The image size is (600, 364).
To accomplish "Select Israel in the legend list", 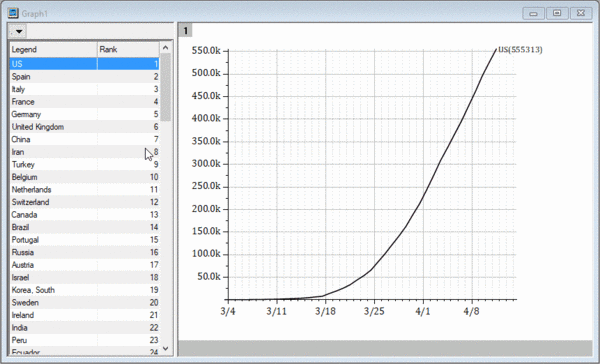I will (x=85, y=277).
